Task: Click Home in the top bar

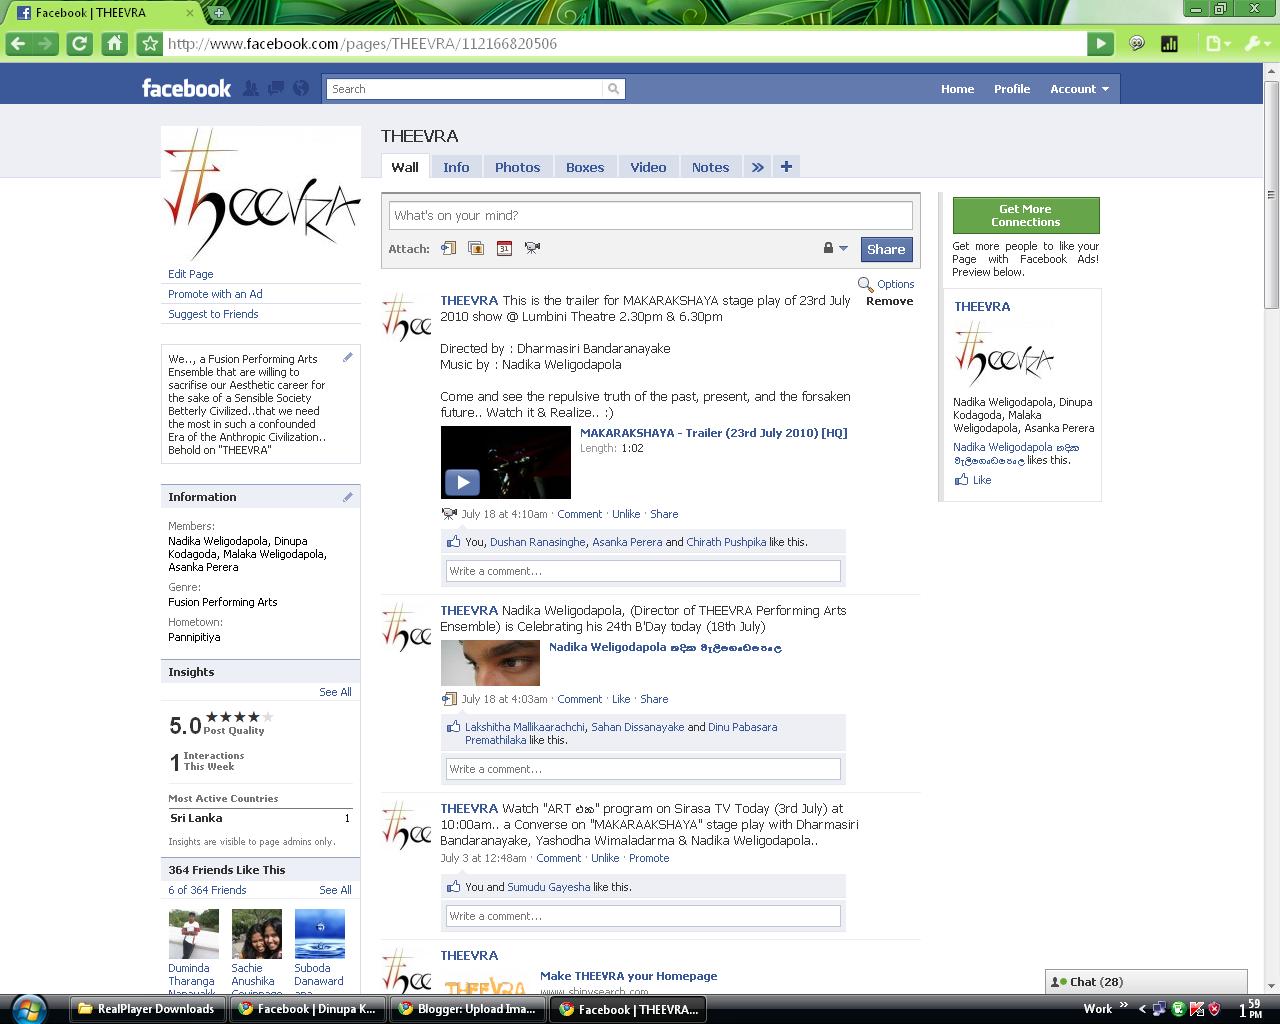Action: [x=957, y=88]
